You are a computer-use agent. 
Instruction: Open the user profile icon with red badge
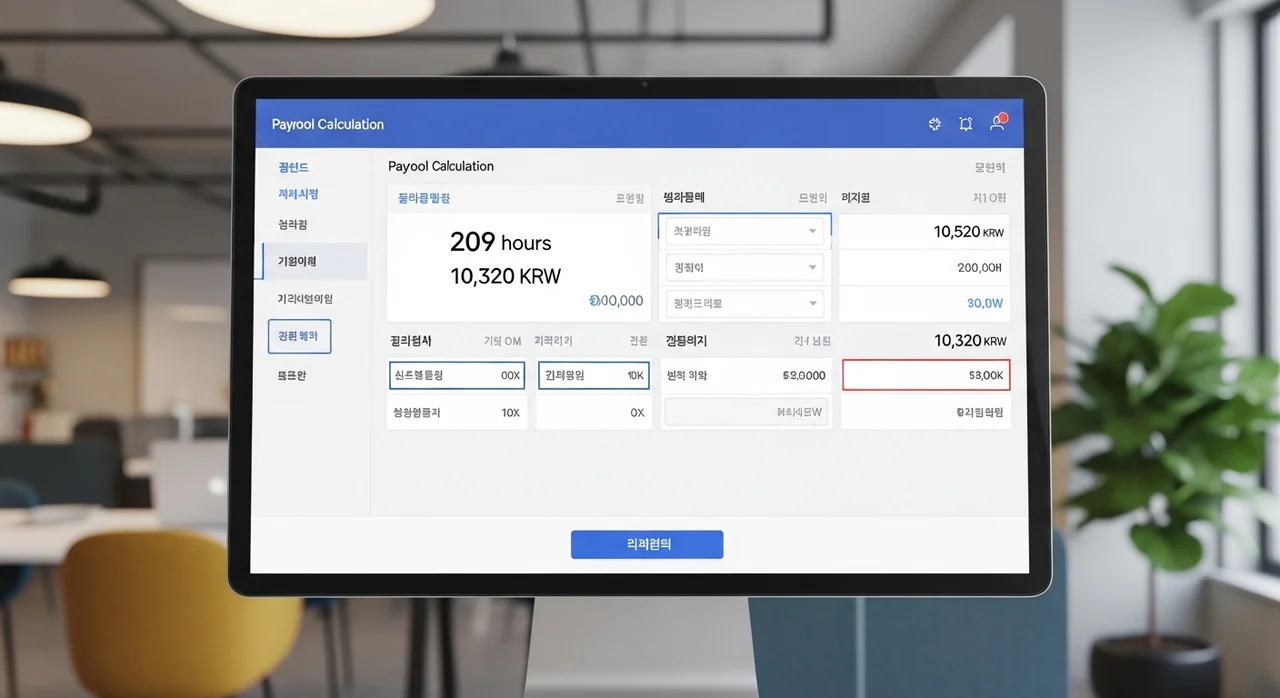tap(996, 124)
